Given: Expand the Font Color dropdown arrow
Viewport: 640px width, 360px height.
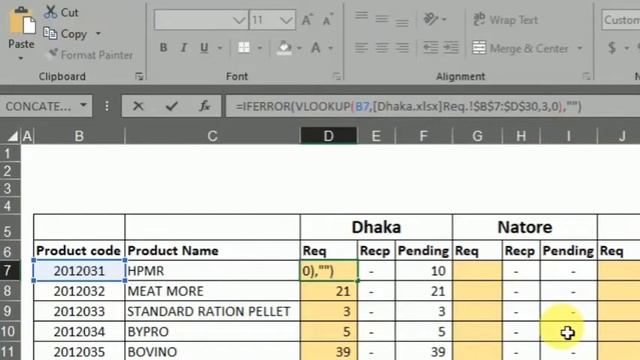Looking at the screenshot, I should pyautogui.click(x=331, y=48).
